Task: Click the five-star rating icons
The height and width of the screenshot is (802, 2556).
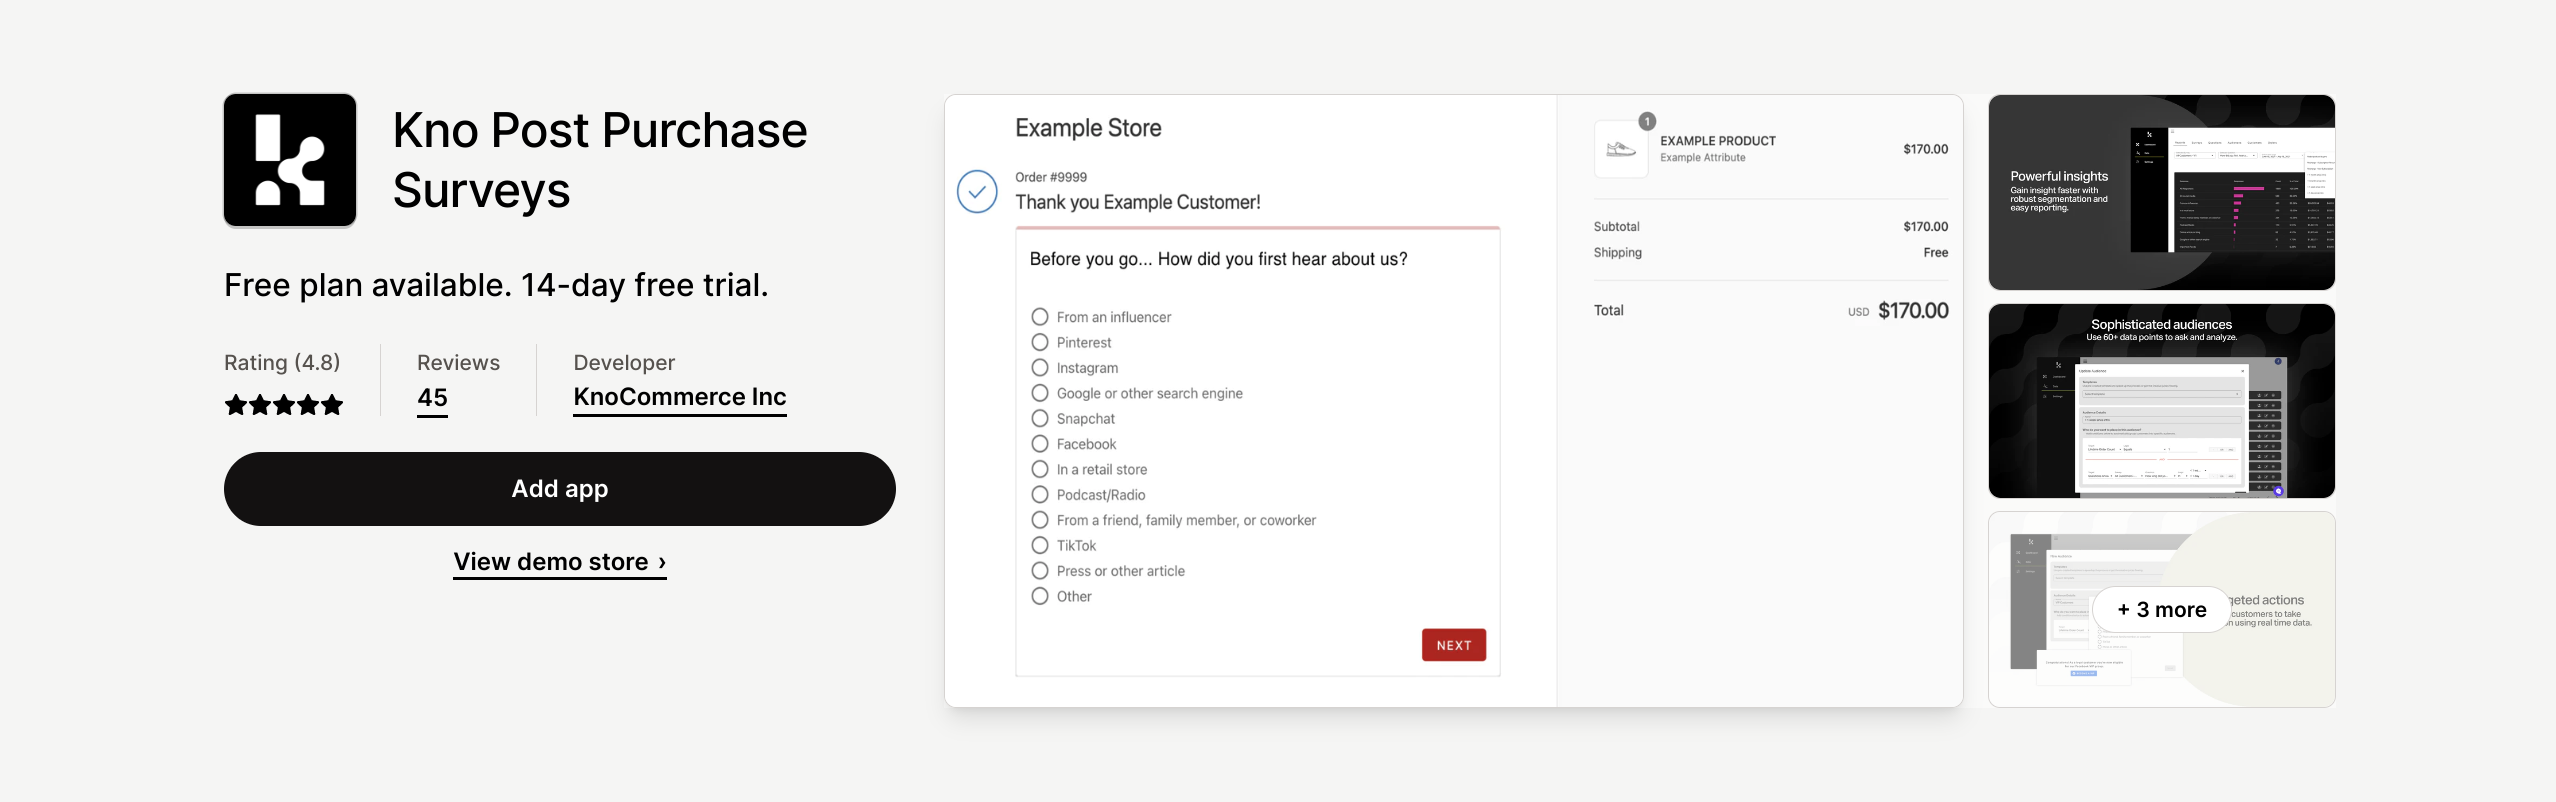Action: (x=284, y=405)
